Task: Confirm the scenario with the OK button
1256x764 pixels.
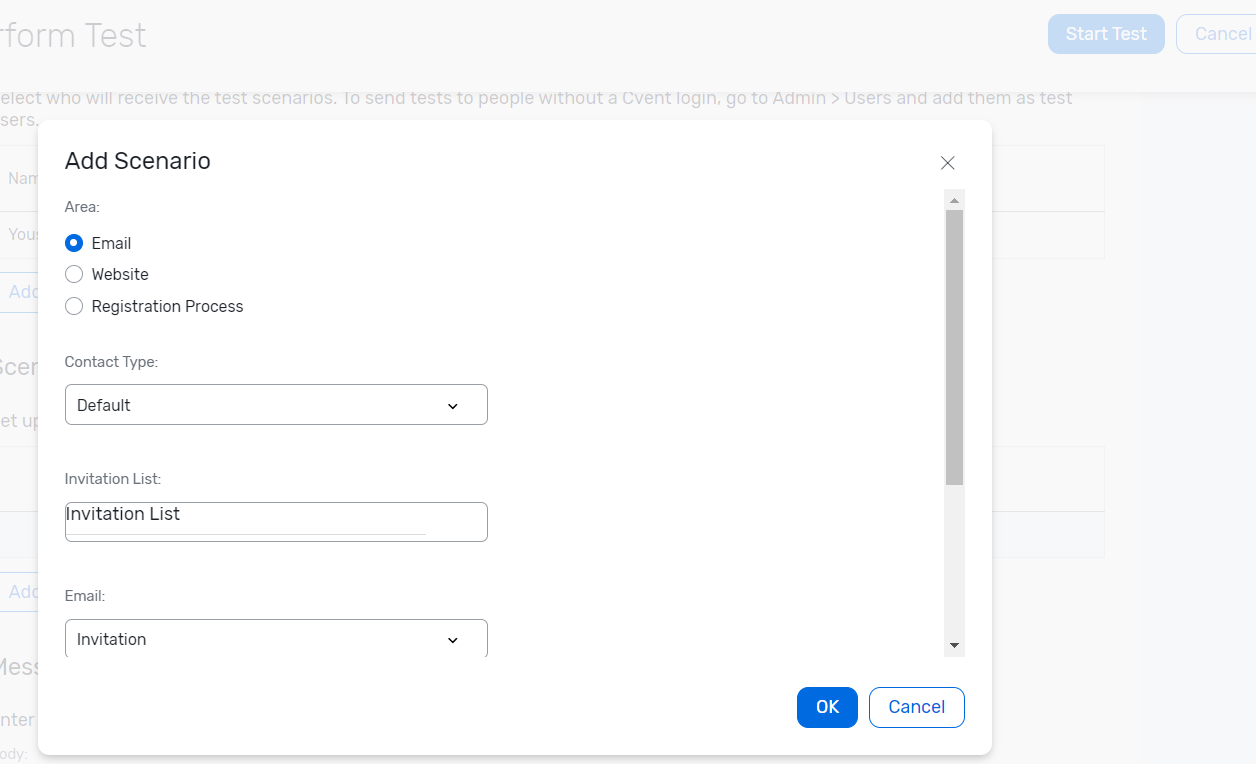Action: tap(827, 707)
